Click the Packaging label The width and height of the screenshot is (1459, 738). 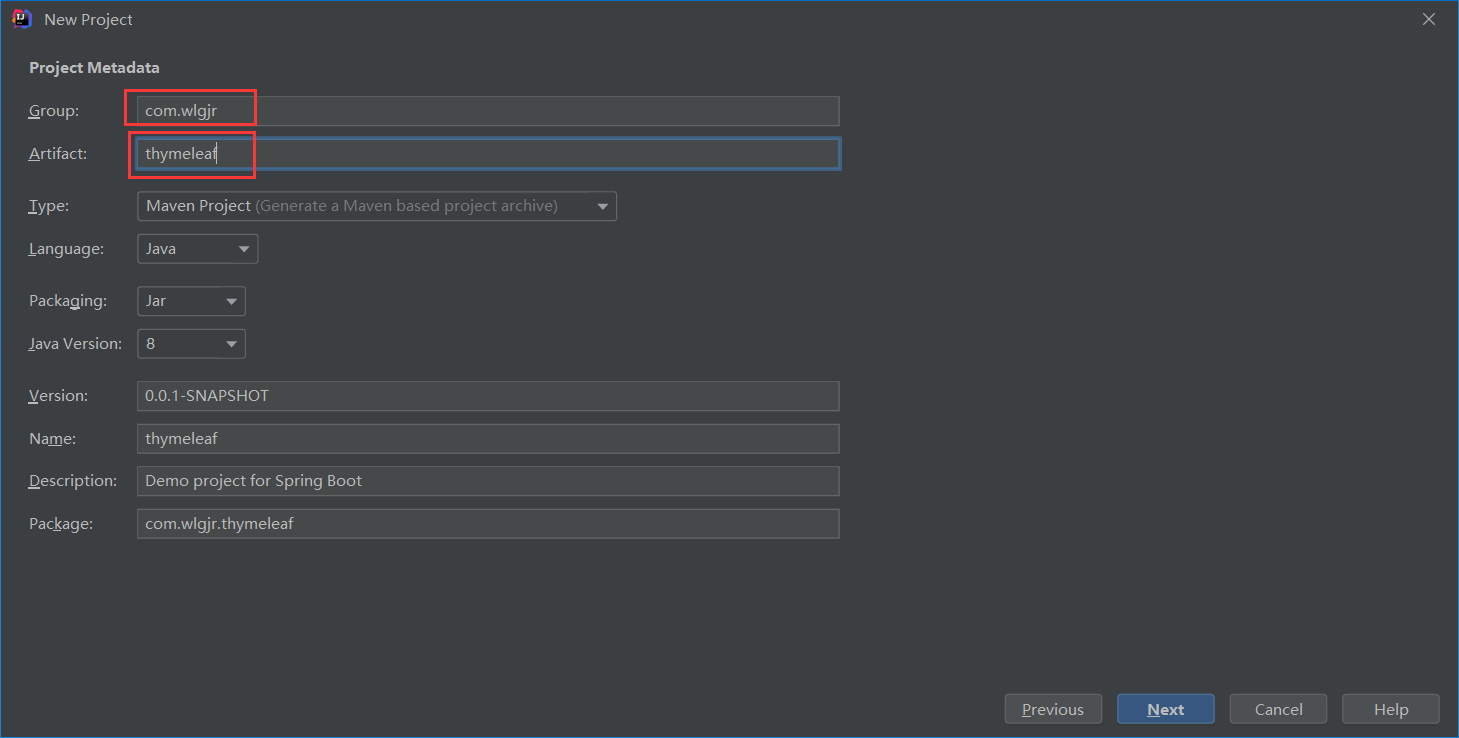point(66,301)
